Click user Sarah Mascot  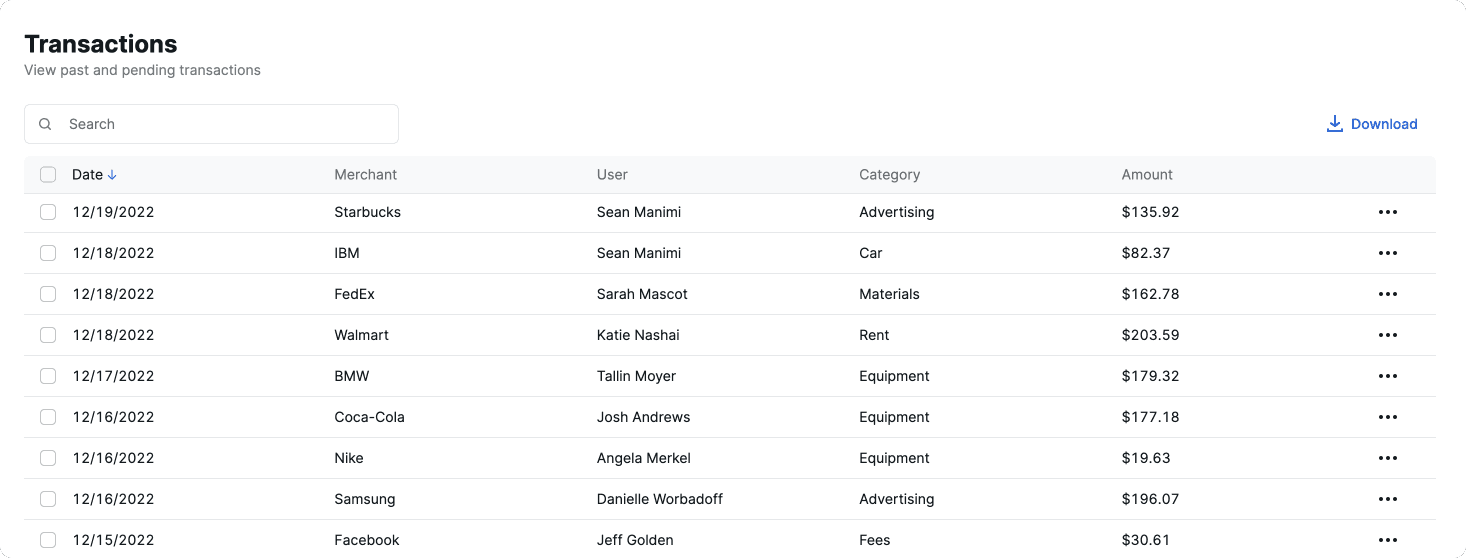tap(642, 294)
